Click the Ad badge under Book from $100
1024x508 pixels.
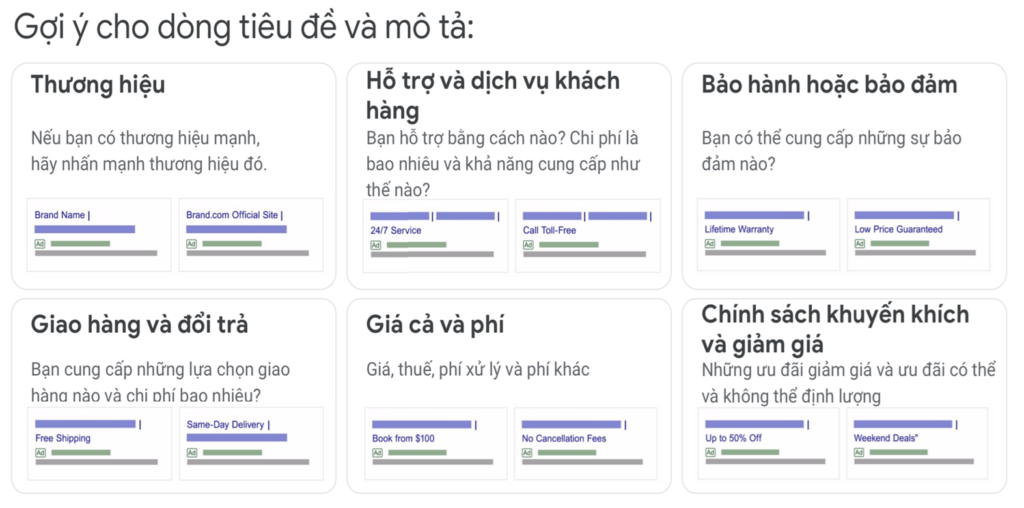(377, 452)
